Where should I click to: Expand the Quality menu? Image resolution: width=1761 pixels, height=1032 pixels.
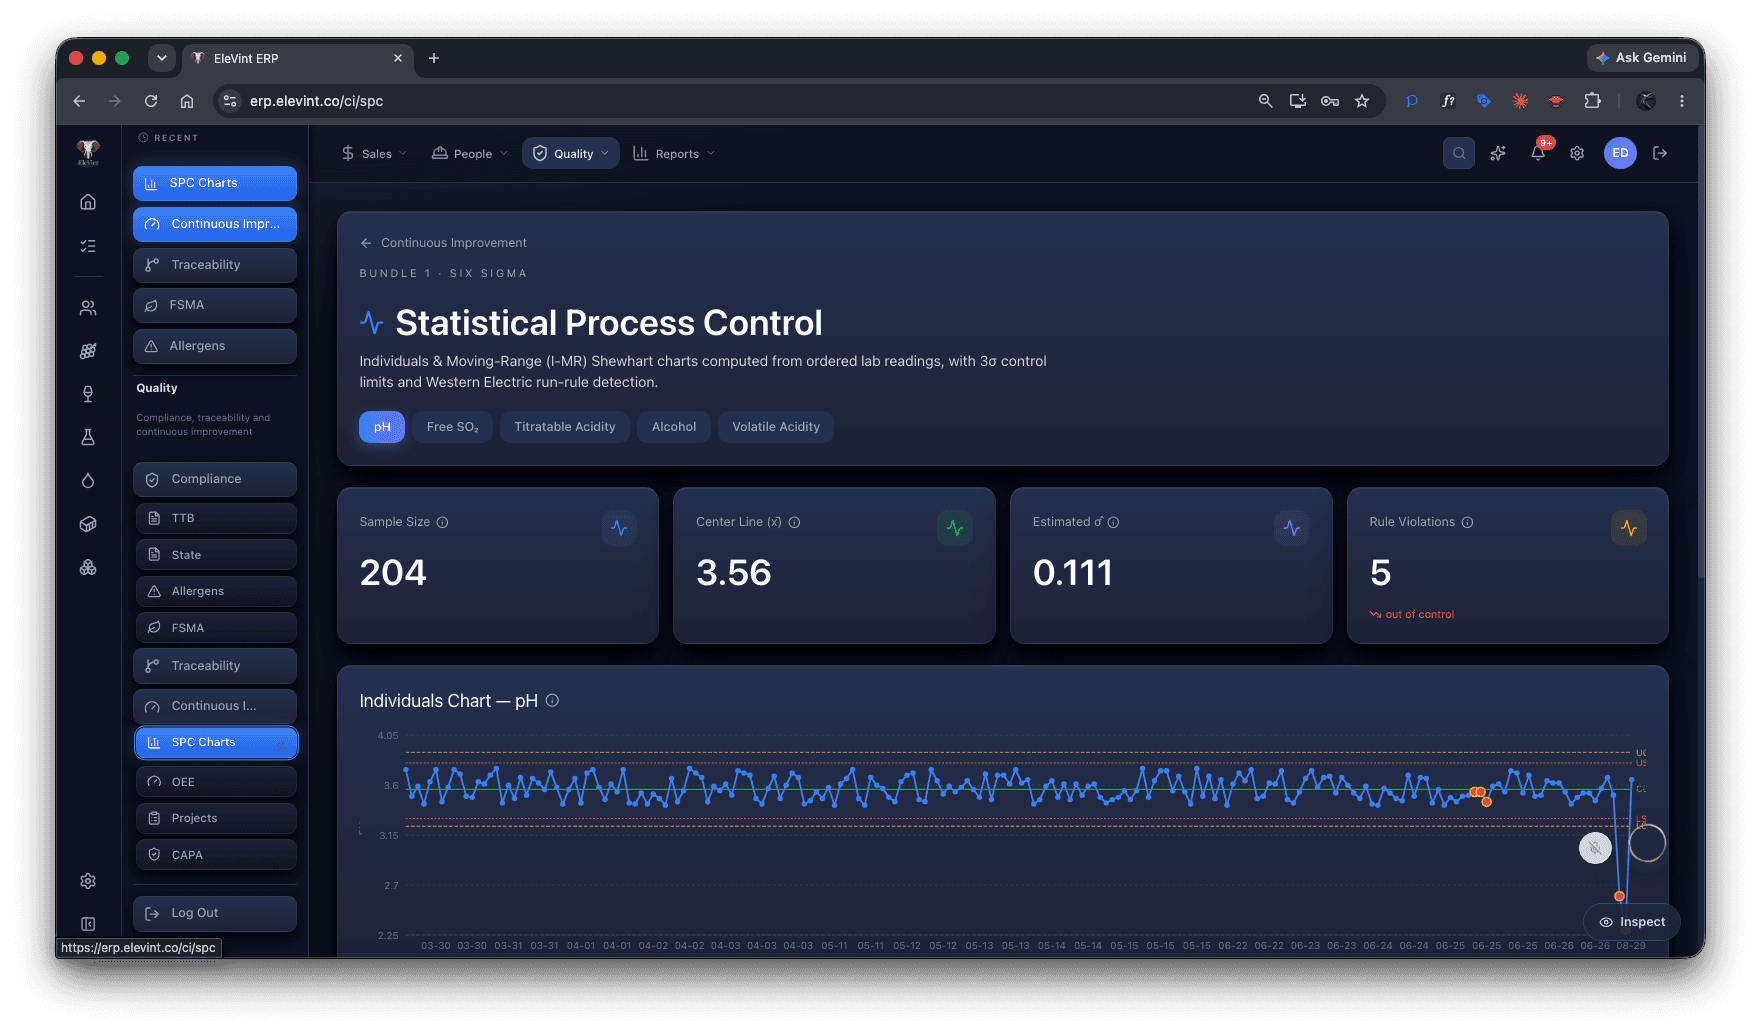pos(571,153)
